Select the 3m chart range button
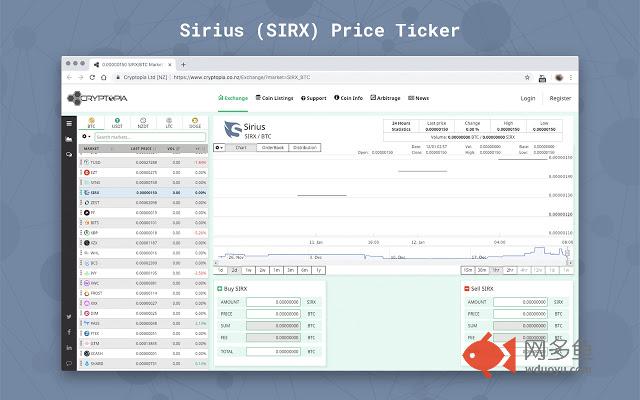Image resolution: width=640 pixels, height=400 pixels. [290, 270]
